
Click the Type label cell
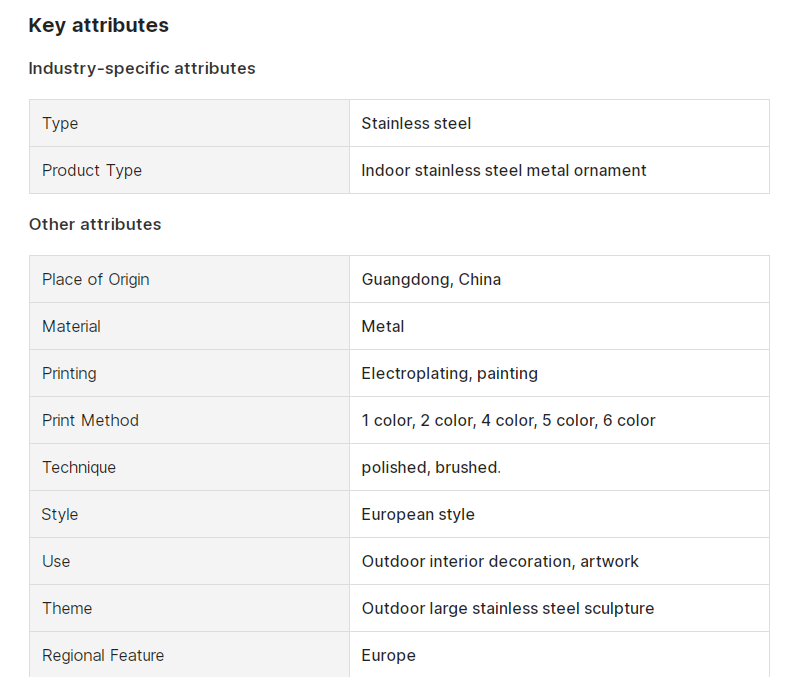tap(189, 123)
